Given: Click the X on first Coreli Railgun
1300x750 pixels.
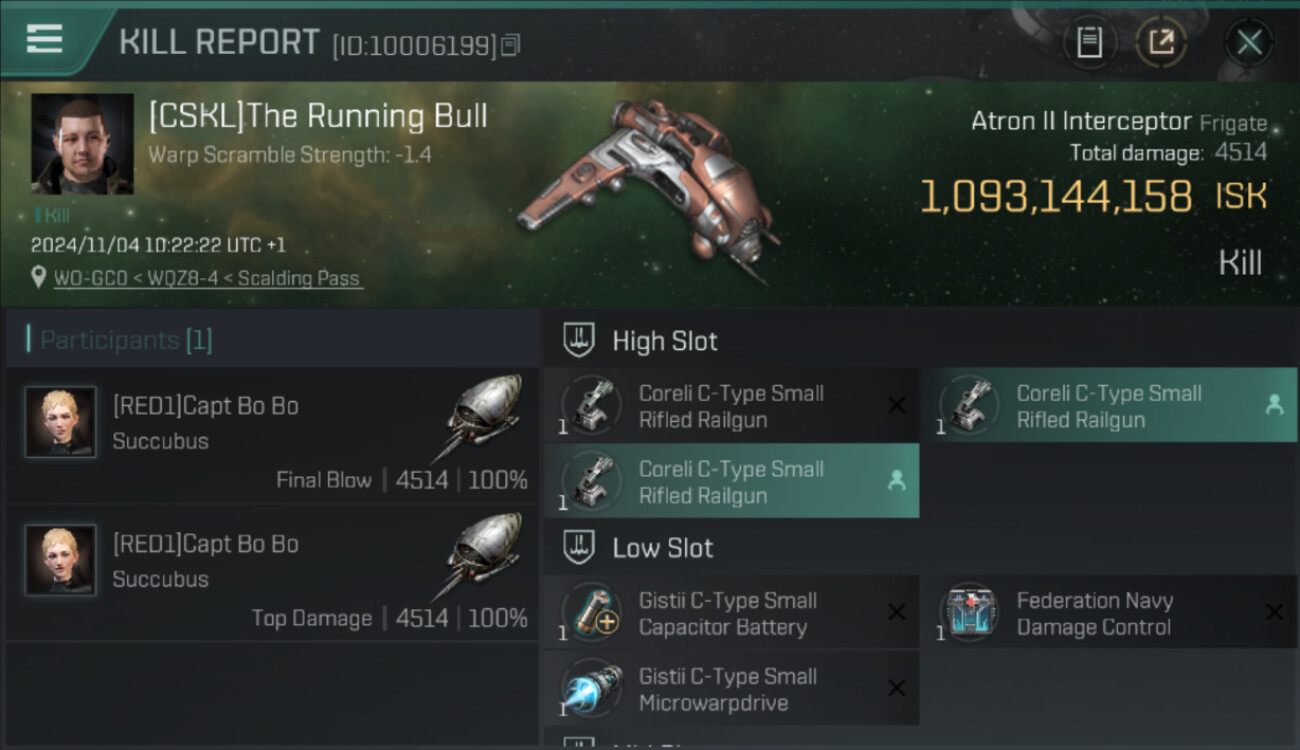Looking at the screenshot, I should 897,405.
